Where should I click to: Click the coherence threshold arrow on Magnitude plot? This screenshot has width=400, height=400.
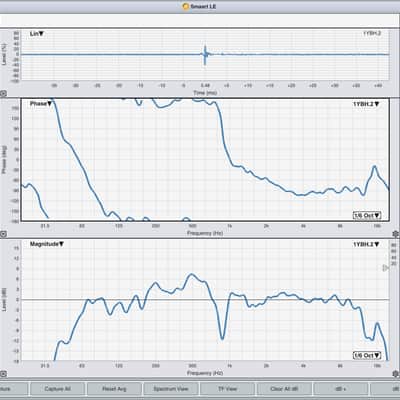point(385,268)
